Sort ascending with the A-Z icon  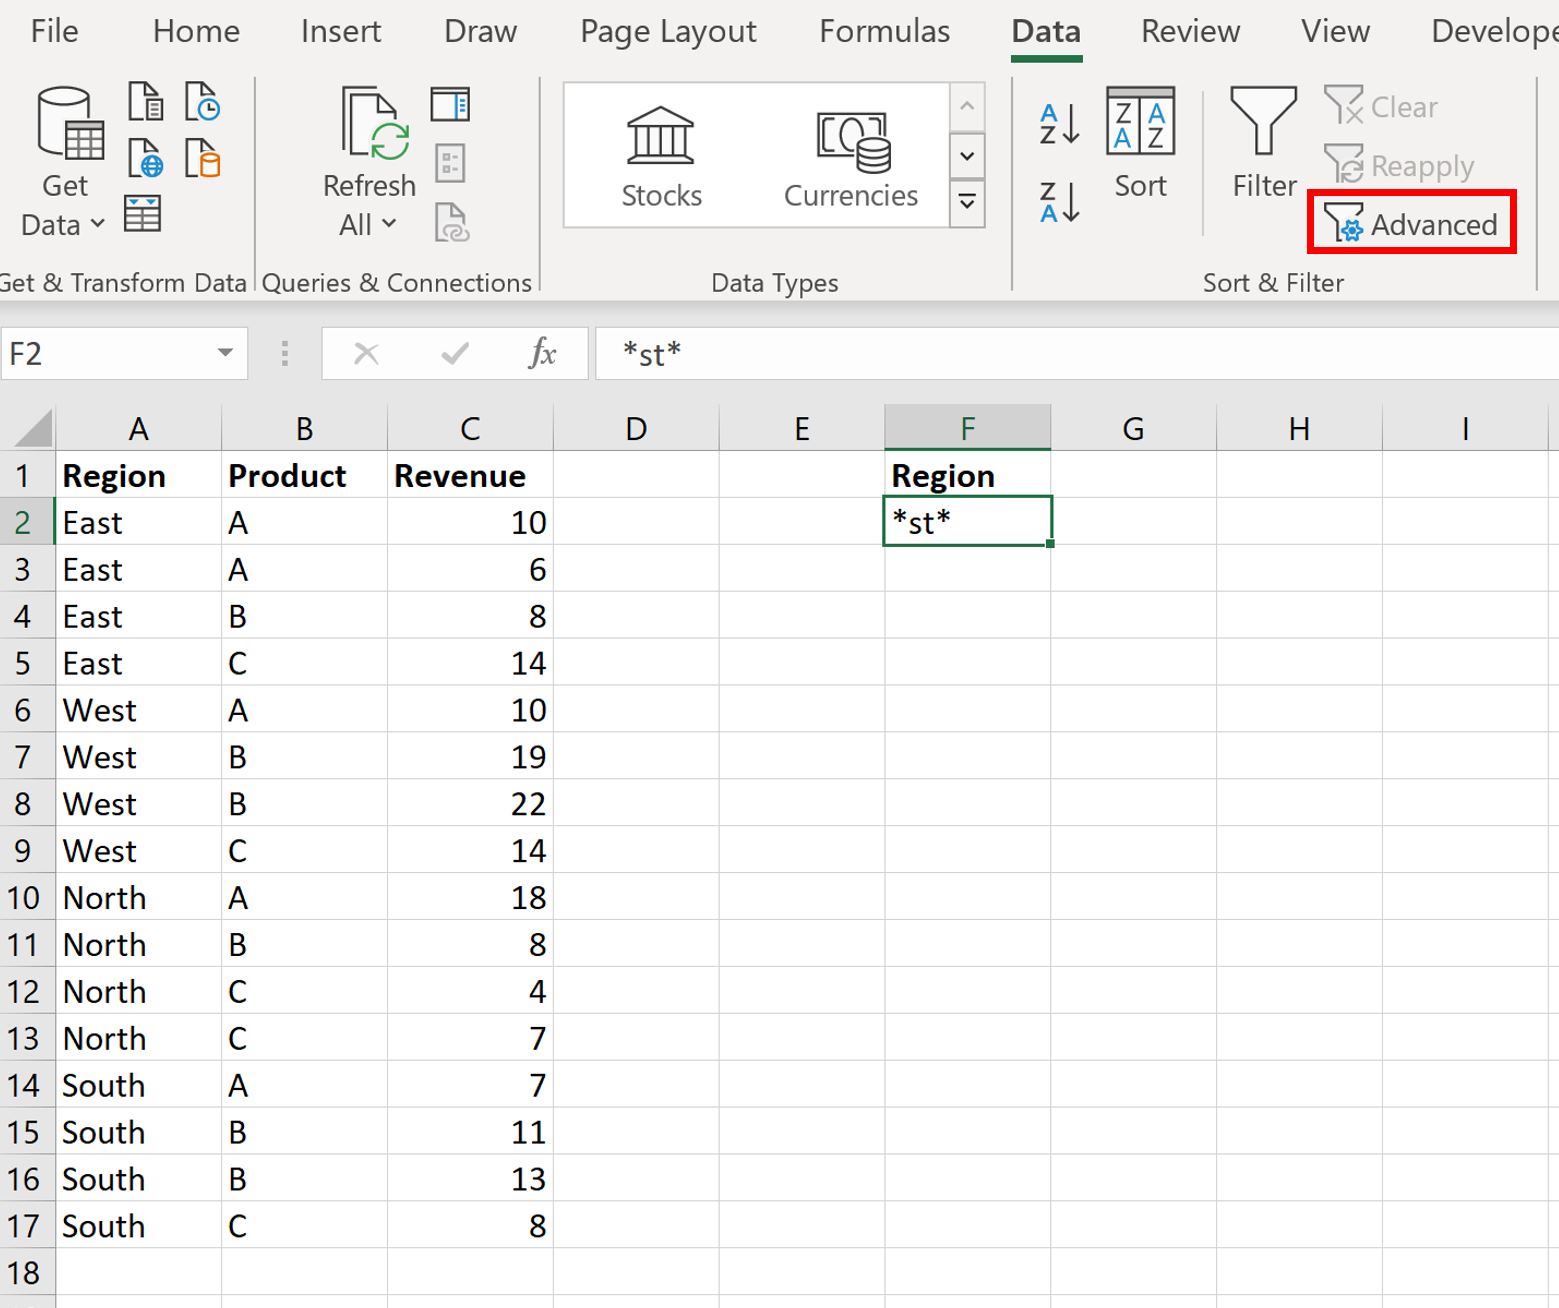[1057, 120]
